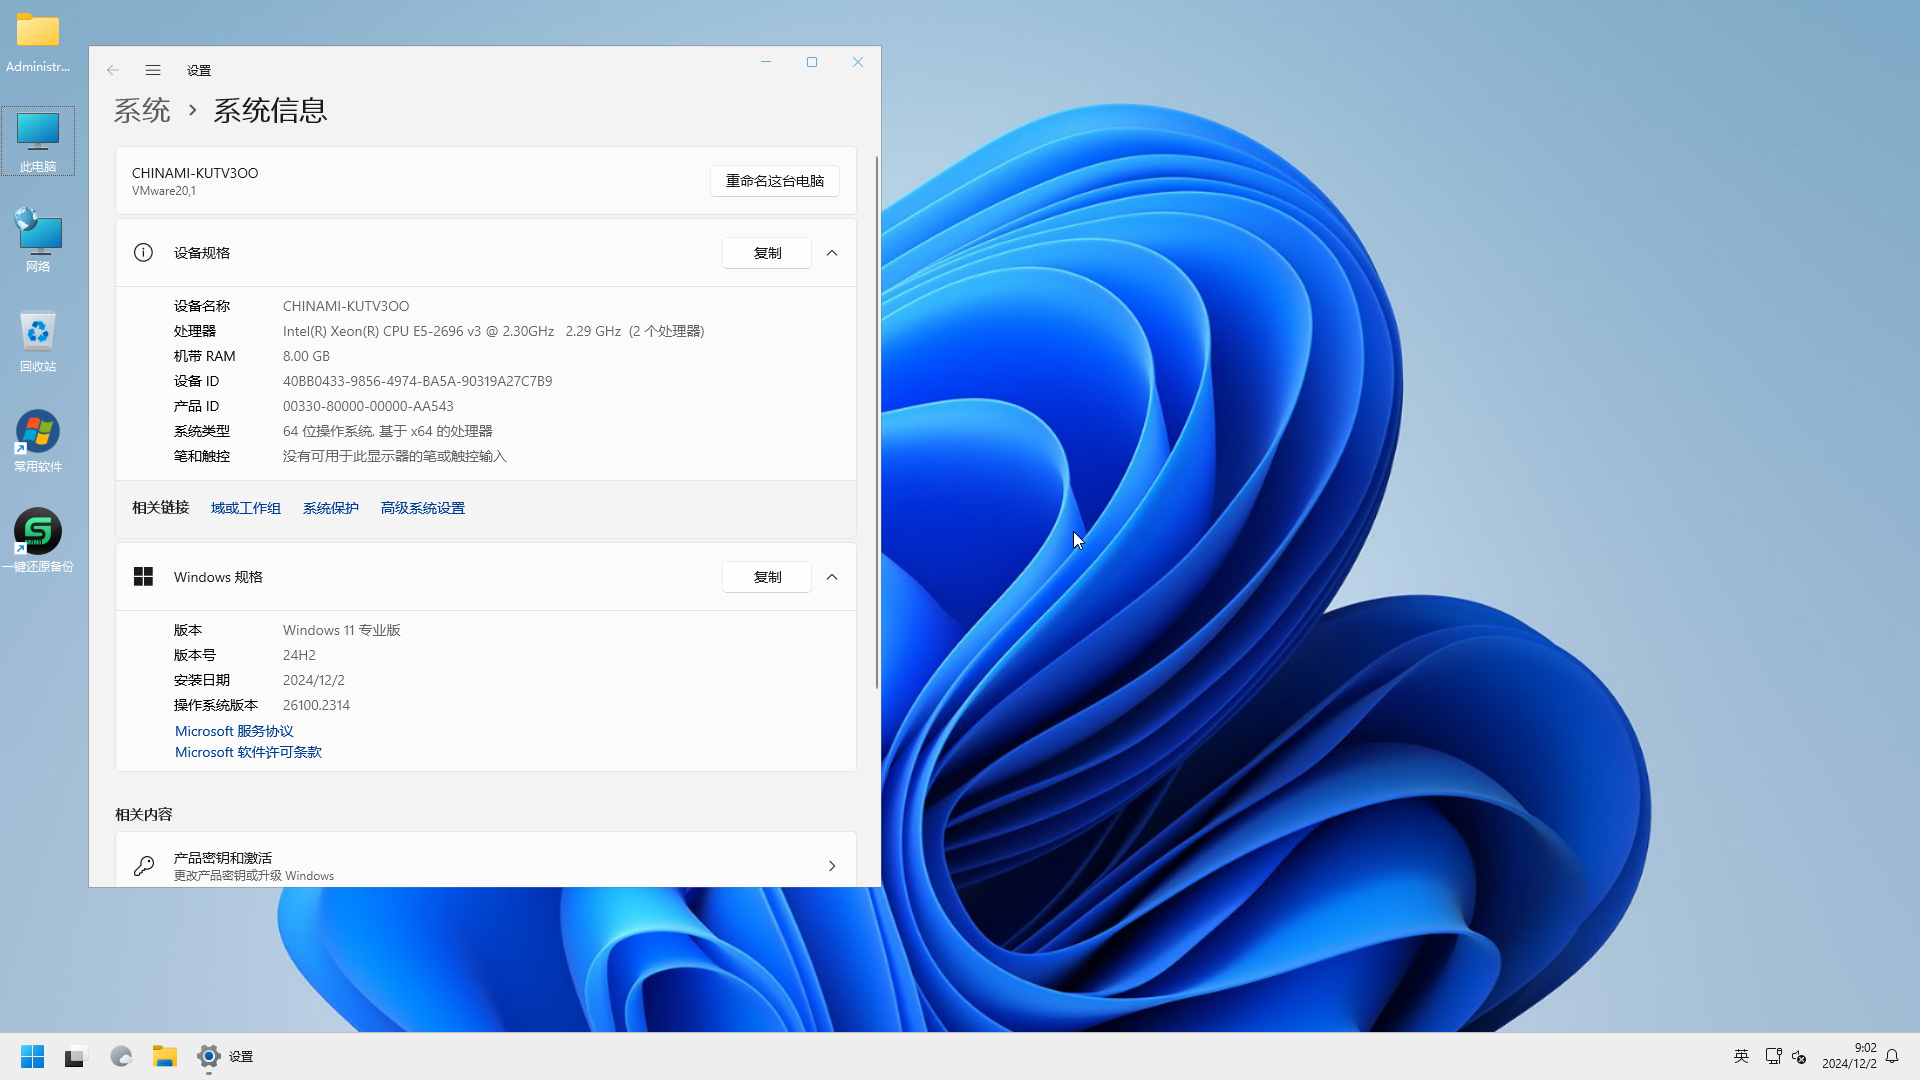1920x1080 pixels.
Task: Open the 系统保护 link
Action: [x=331, y=508]
